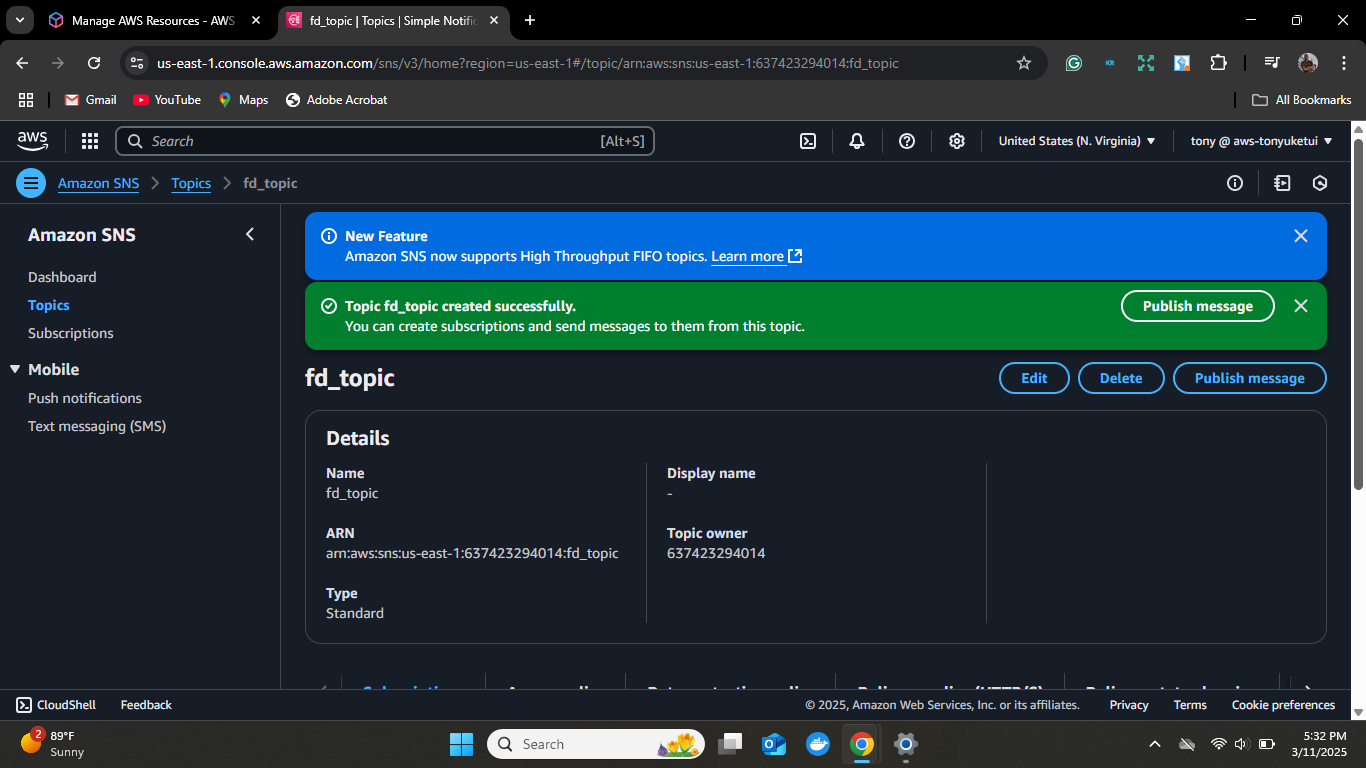1366x768 pixels.
Task: Open the Chrome apps grid in bookmarks bar
Action: click(x=26, y=100)
